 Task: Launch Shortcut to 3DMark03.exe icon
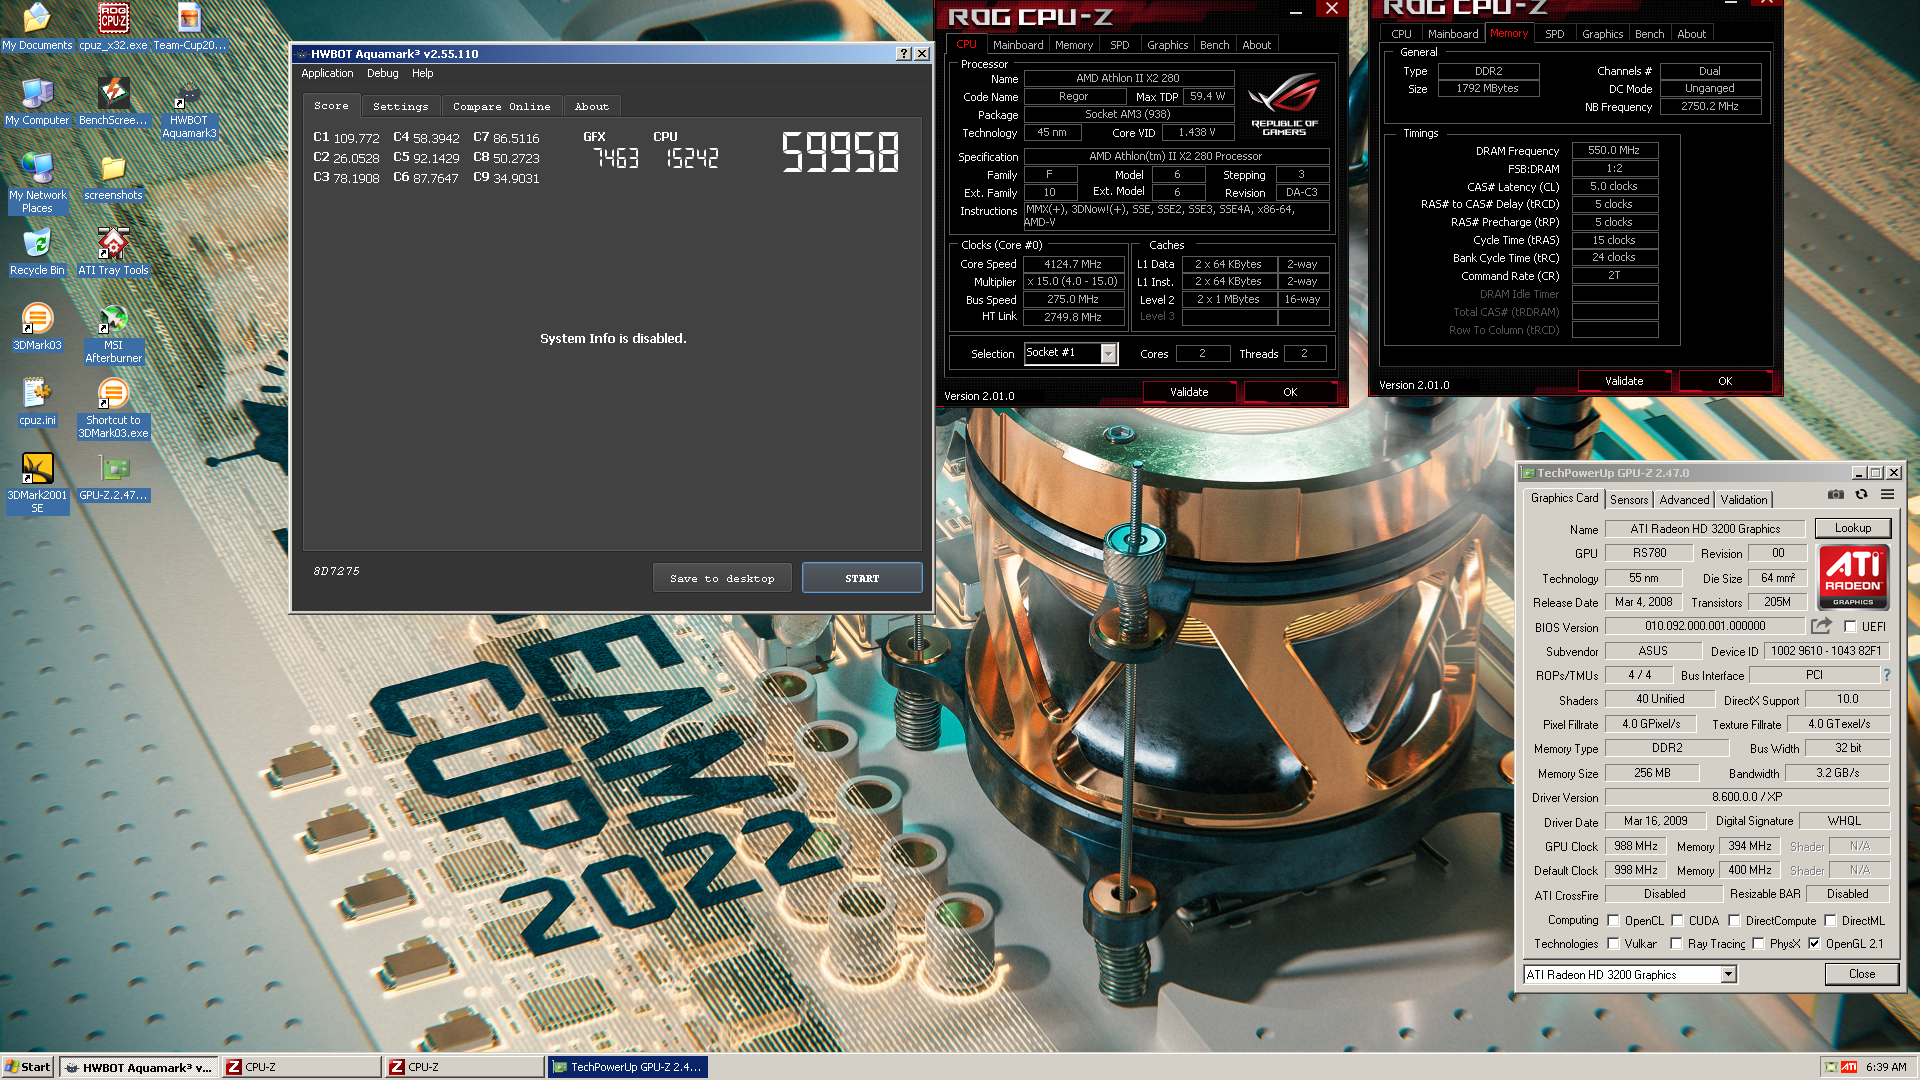tap(113, 408)
